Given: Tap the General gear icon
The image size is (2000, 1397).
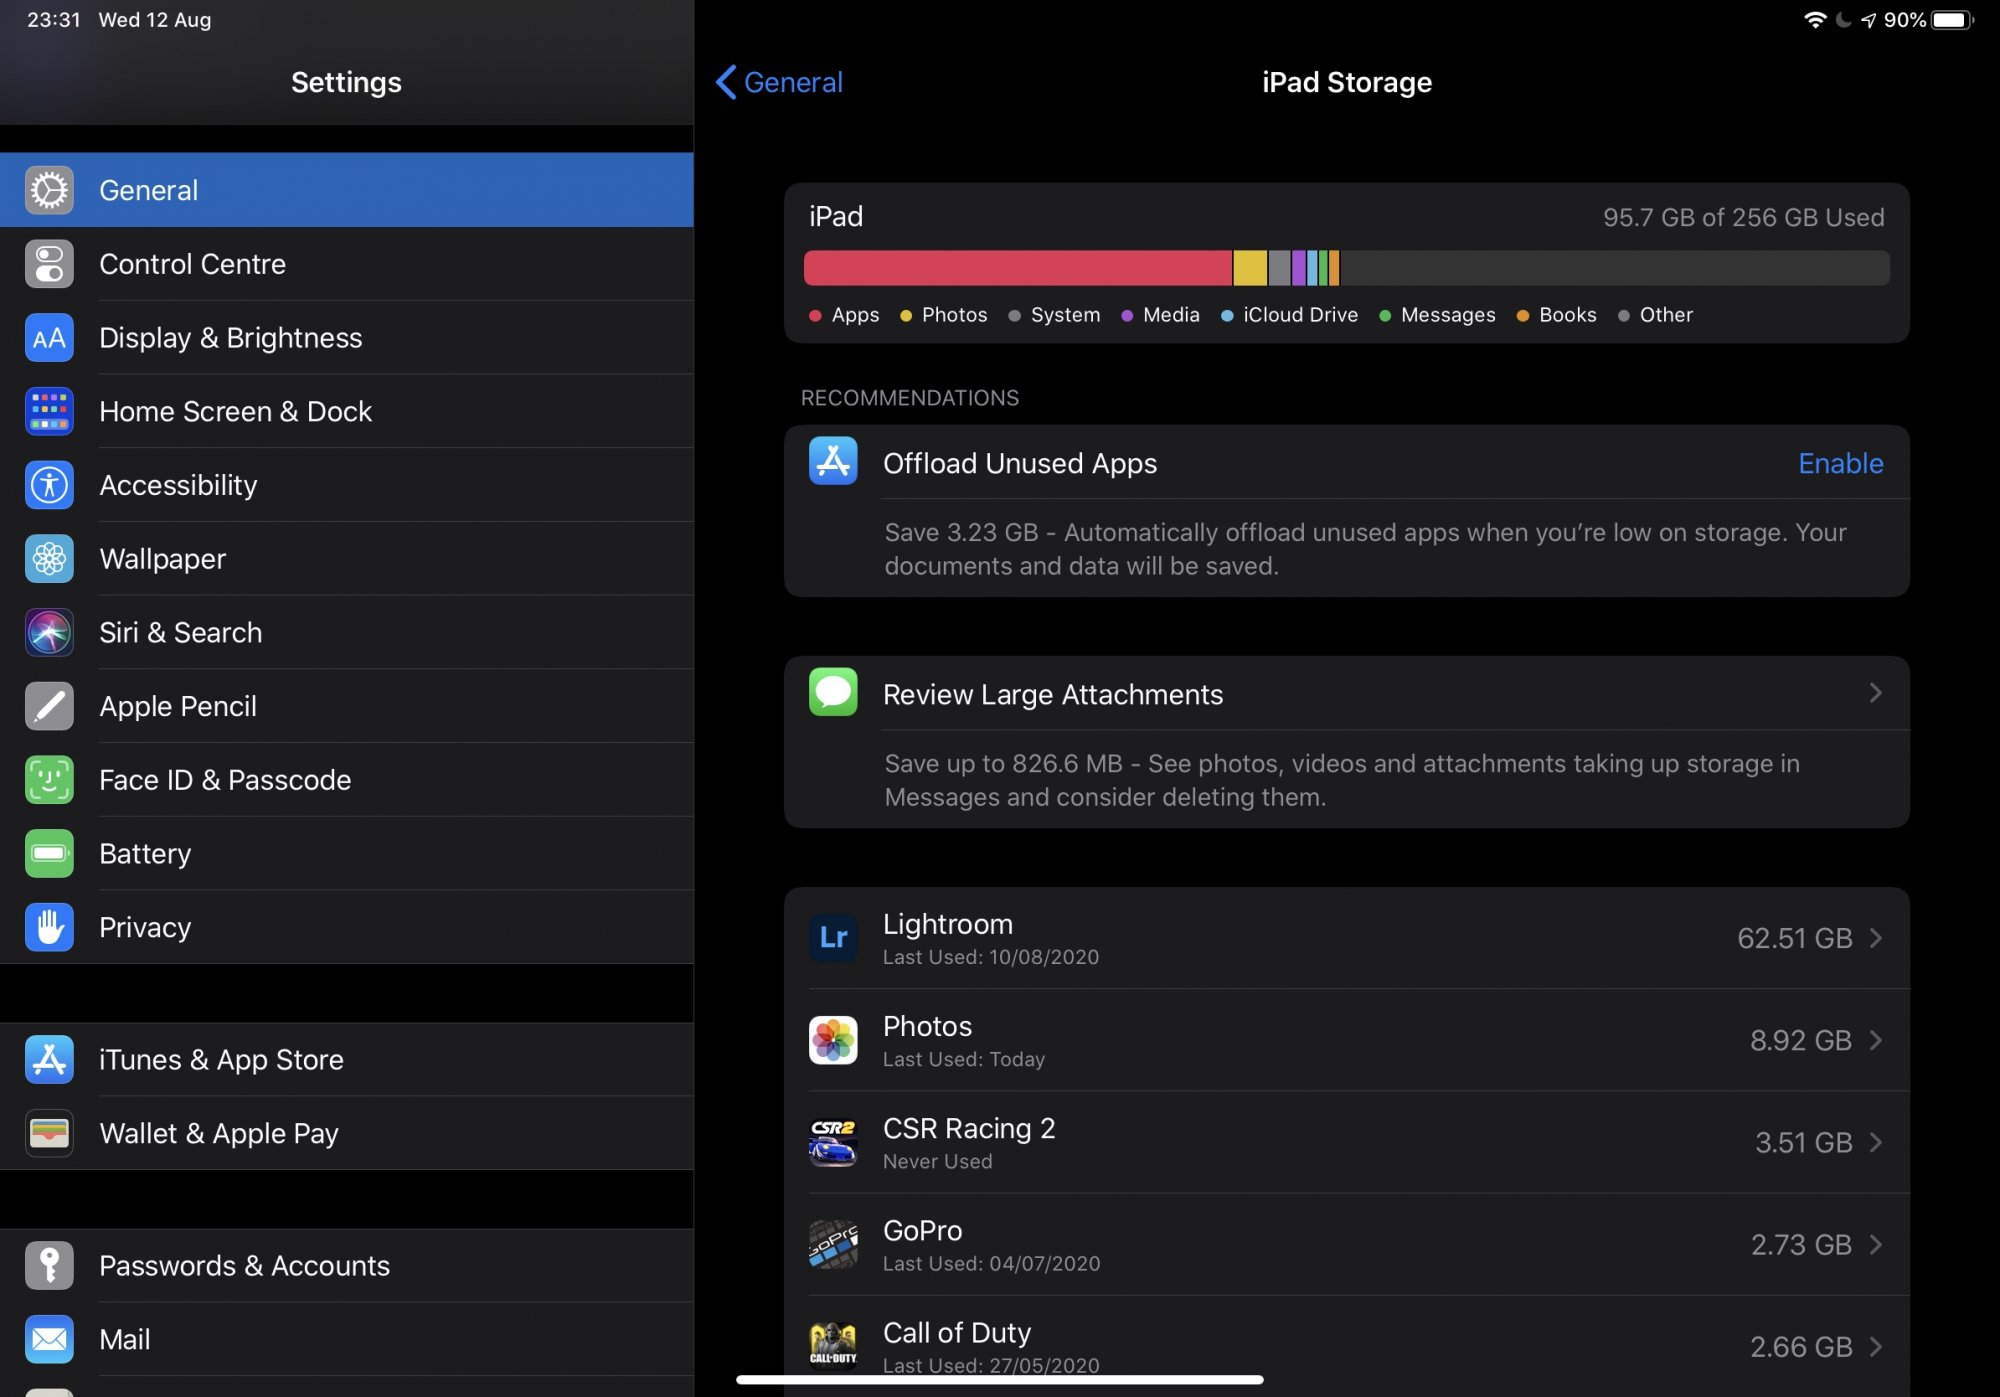Looking at the screenshot, I should tap(49, 190).
